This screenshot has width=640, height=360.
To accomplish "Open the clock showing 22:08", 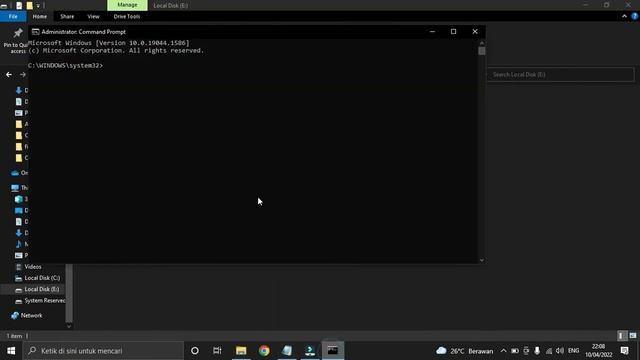I will click(598, 351).
